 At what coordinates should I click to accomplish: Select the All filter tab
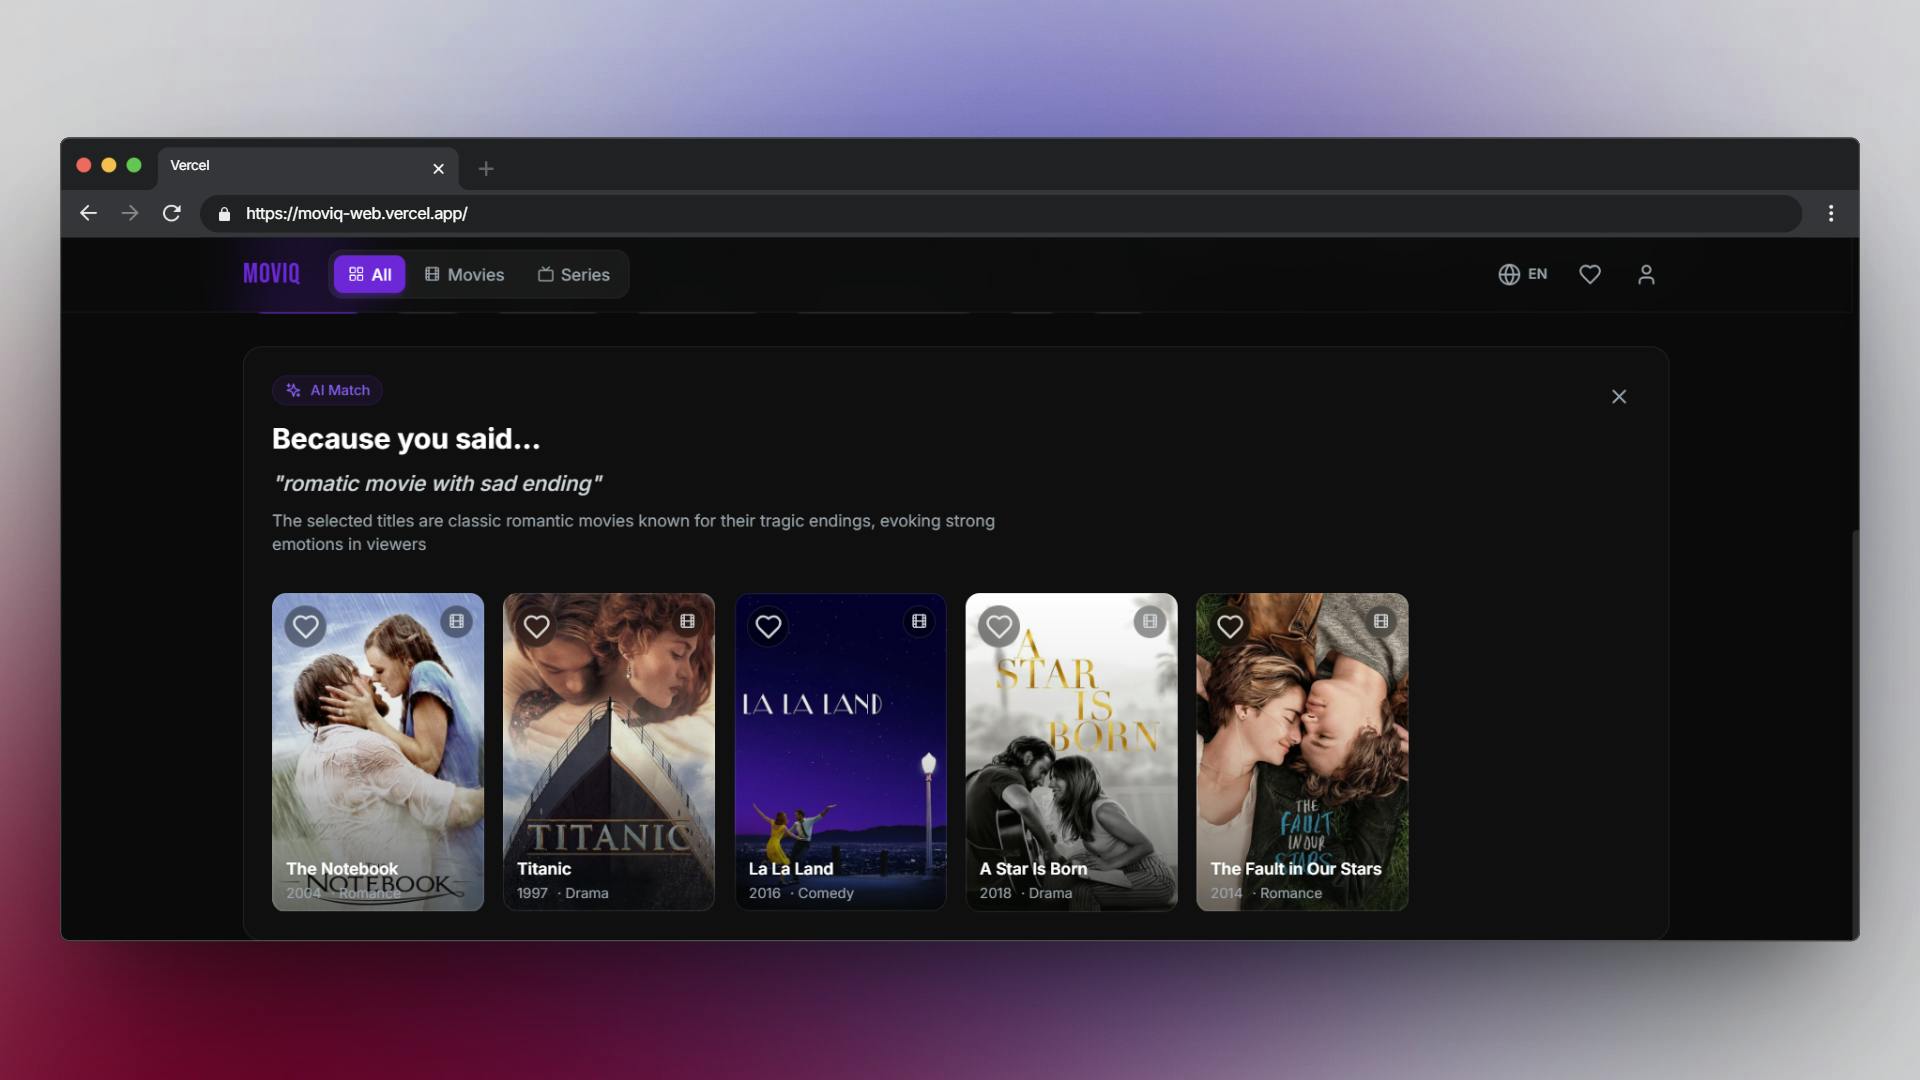coord(369,274)
